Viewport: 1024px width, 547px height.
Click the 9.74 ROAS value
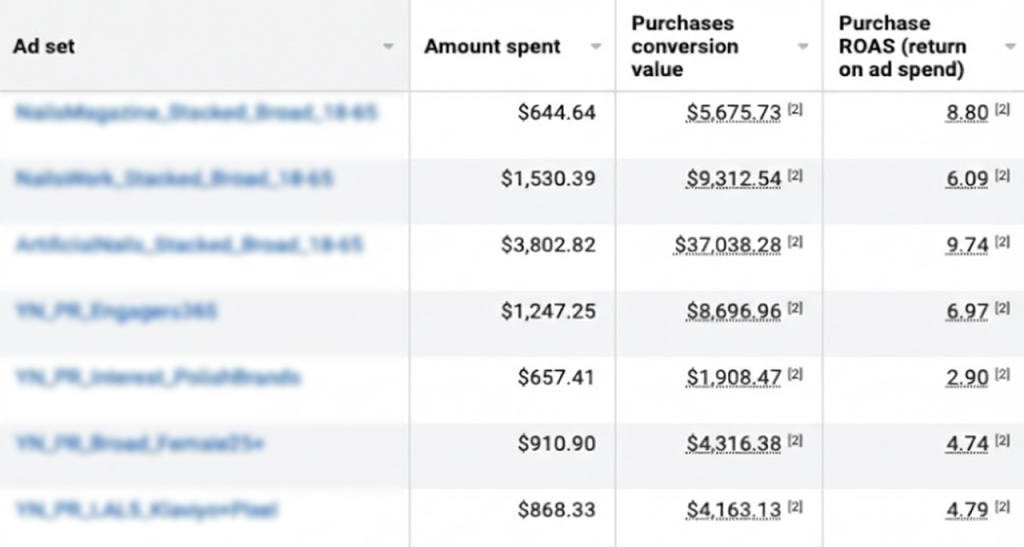967,245
